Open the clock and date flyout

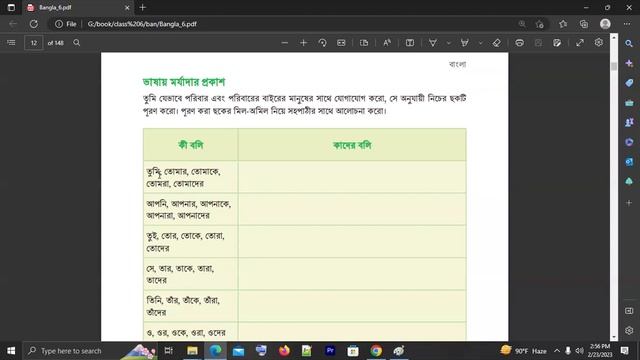pyautogui.click(x=600, y=351)
